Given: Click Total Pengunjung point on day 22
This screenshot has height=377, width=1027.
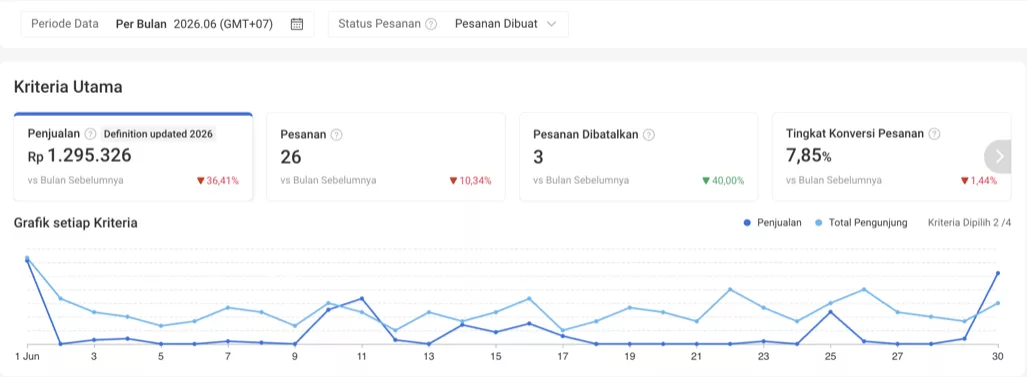Looking at the screenshot, I should coord(730,289).
